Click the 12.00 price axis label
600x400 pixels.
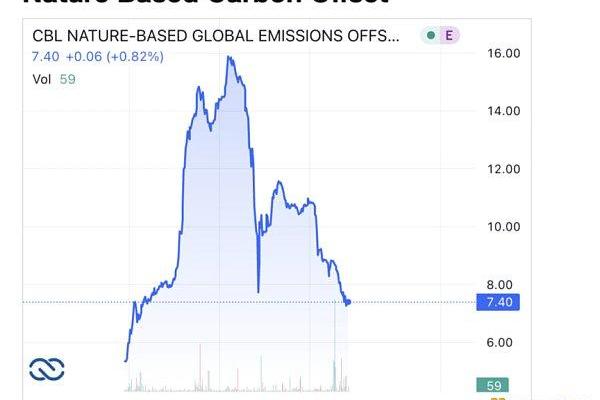click(503, 169)
